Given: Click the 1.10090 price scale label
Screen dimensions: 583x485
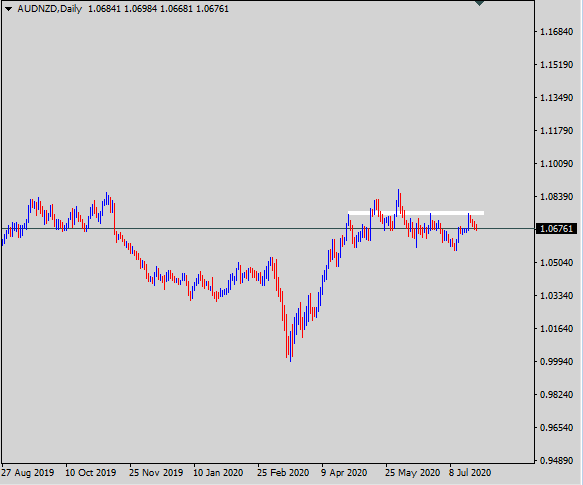Looking at the screenshot, I should 556,164.
